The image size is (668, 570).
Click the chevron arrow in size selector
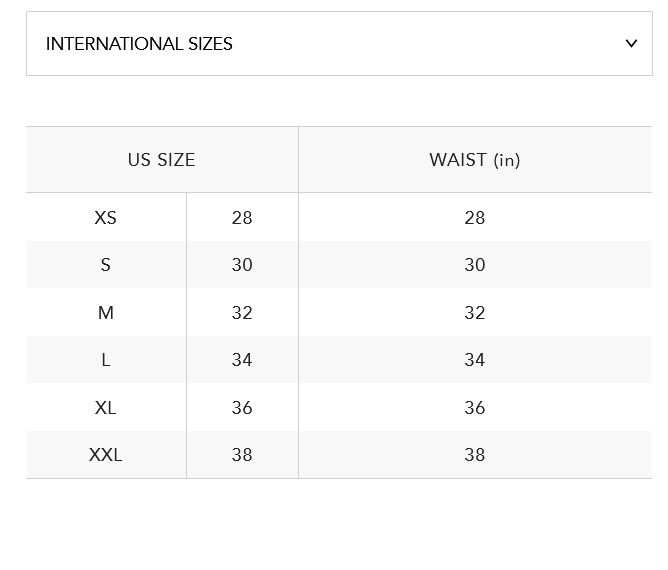point(631,43)
